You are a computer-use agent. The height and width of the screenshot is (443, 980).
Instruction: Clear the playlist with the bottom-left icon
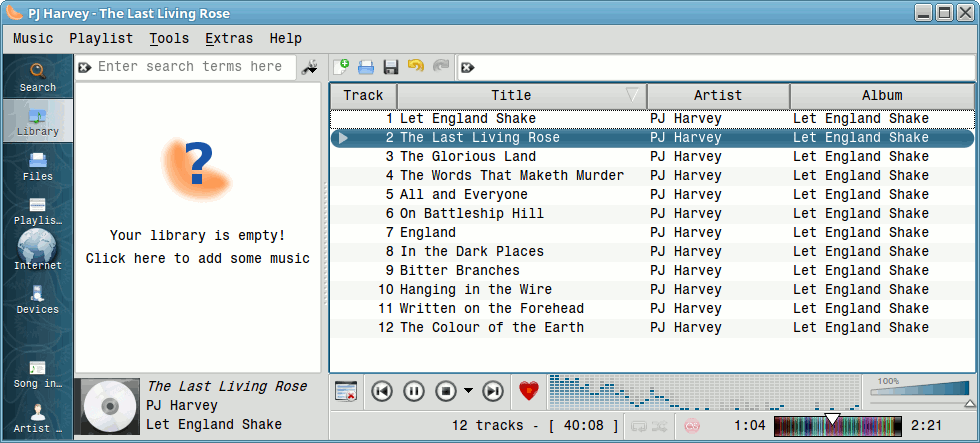[x=346, y=391]
